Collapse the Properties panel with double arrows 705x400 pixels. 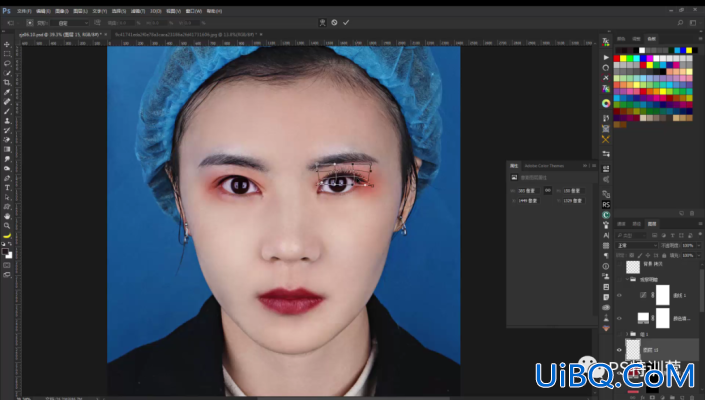coord(585,166)
